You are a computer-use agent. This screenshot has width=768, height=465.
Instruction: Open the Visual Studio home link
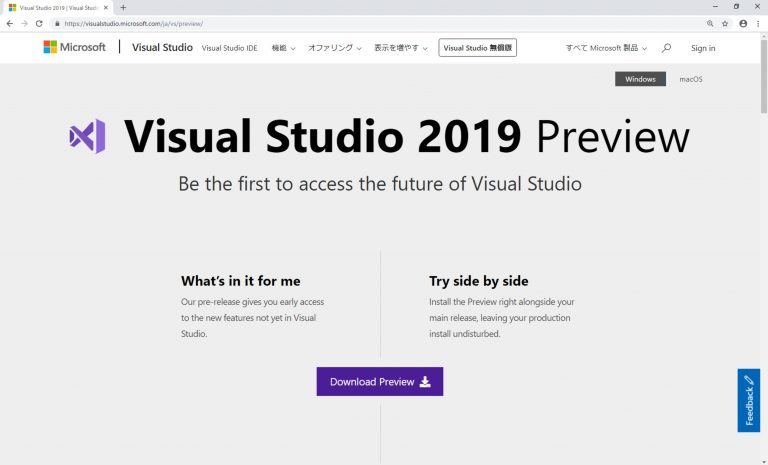pyautogui.click(x=162, y=48)
